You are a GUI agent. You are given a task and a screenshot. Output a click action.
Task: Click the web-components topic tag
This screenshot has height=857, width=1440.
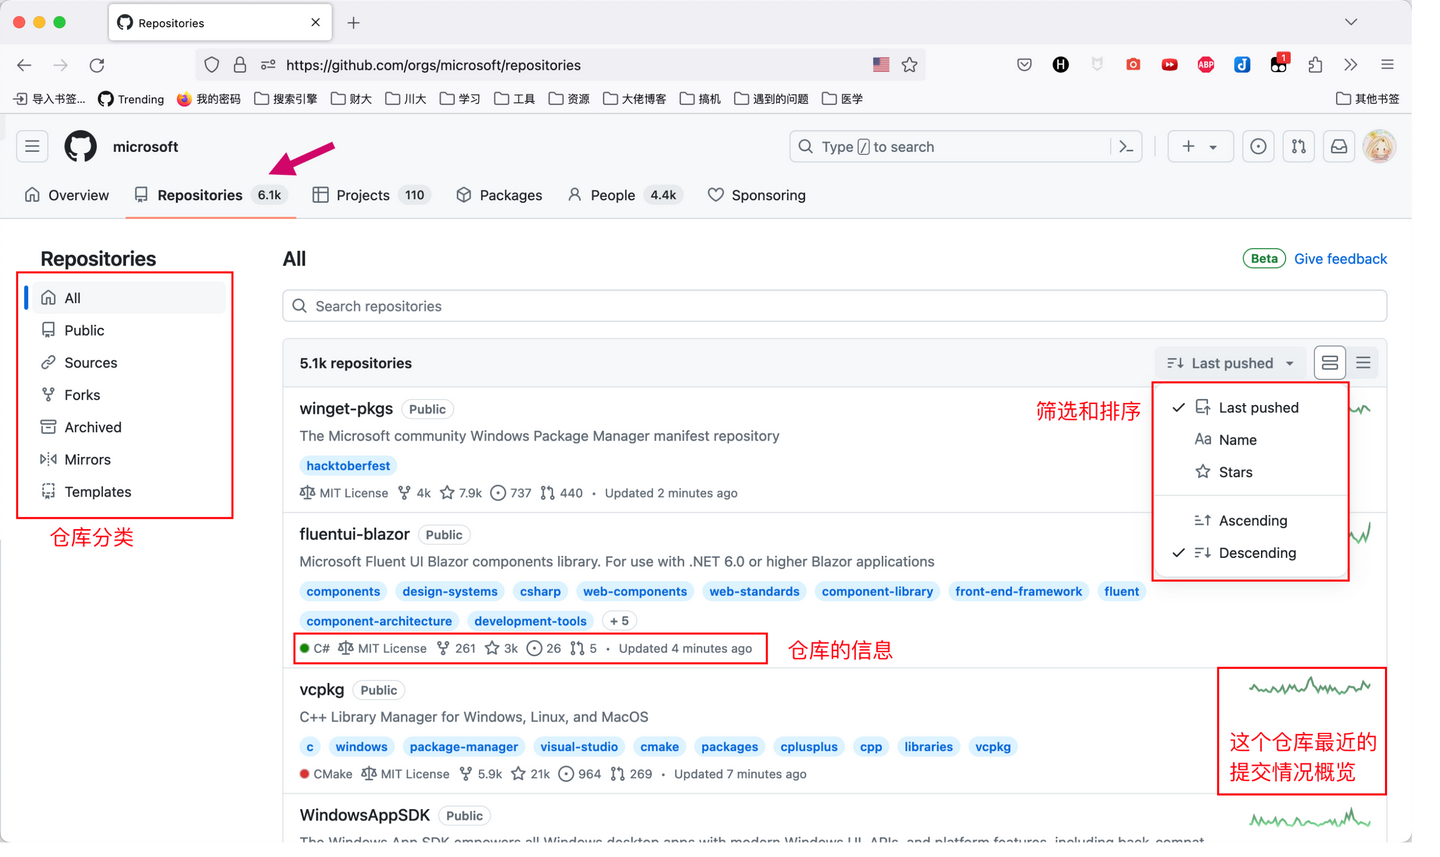coord(635,592)
